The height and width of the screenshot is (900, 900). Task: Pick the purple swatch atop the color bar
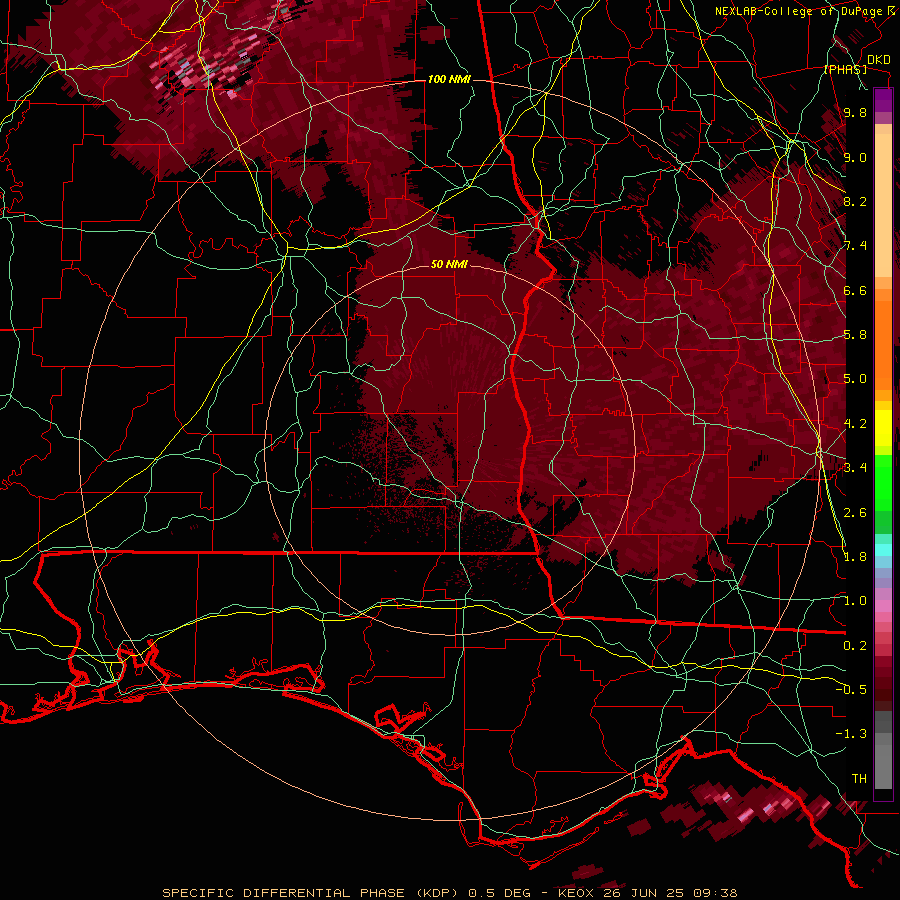[x=883, y=100]
